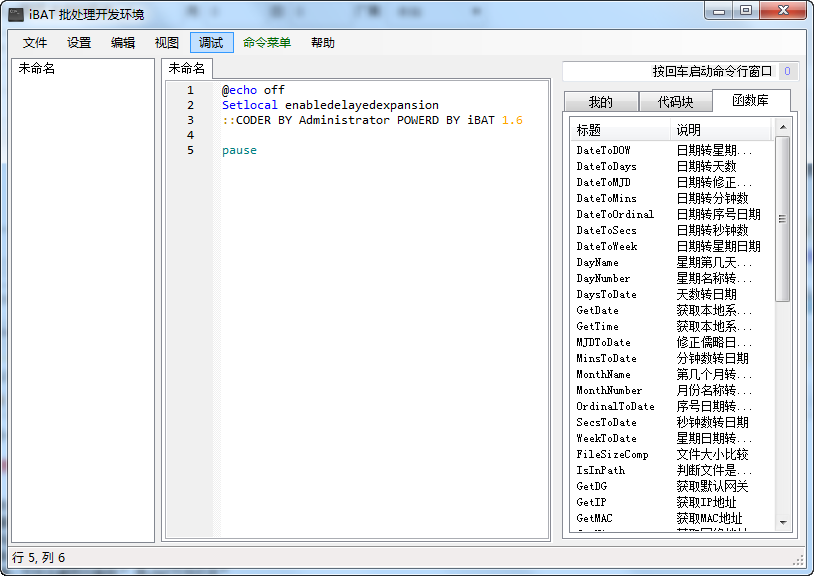Click the Setlocal line in editor

330,105
